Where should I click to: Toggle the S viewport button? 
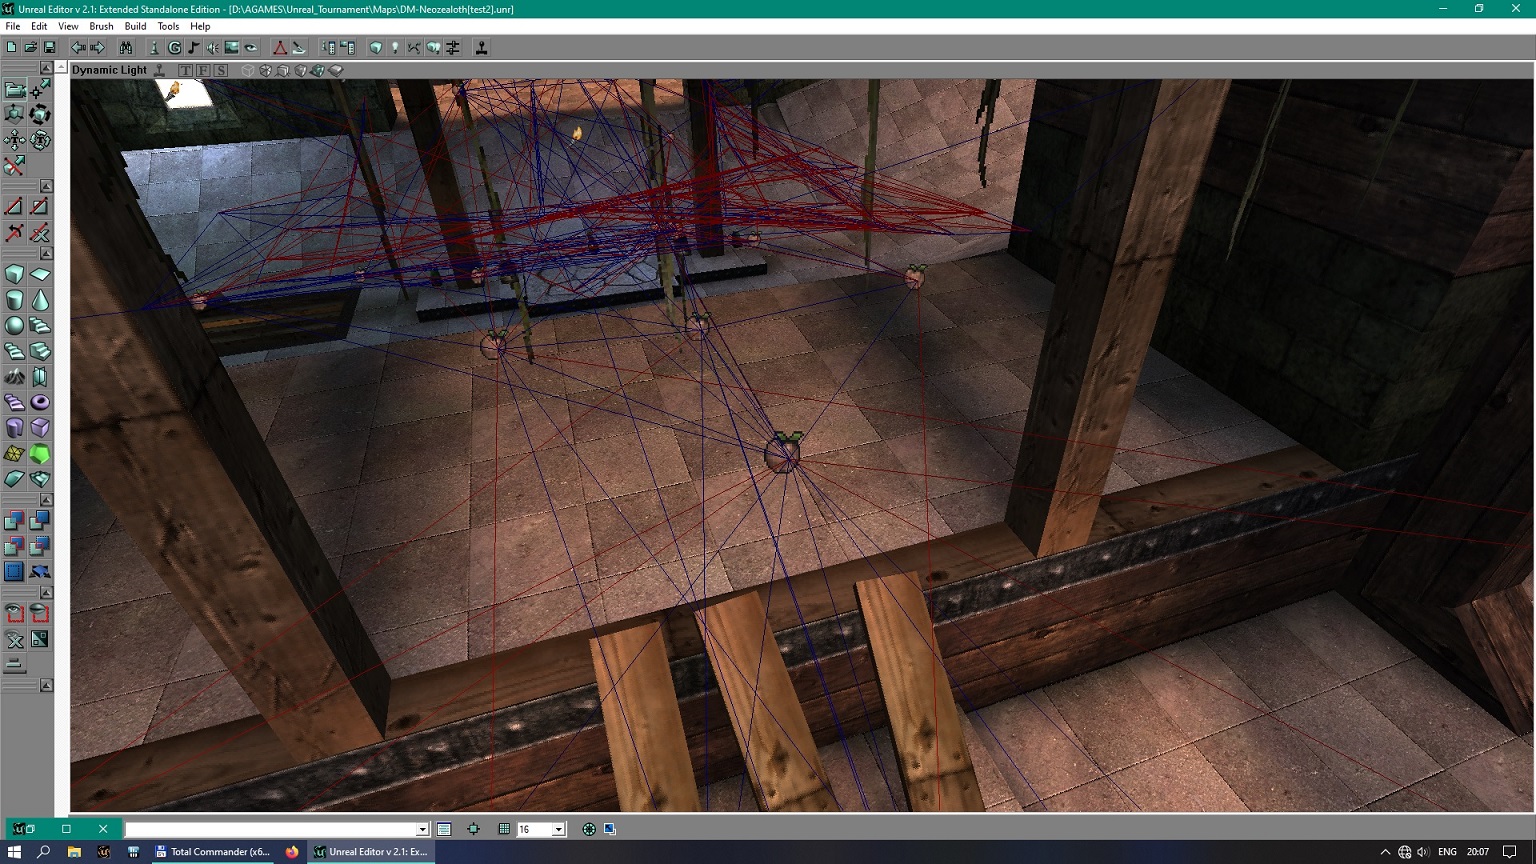221,70
